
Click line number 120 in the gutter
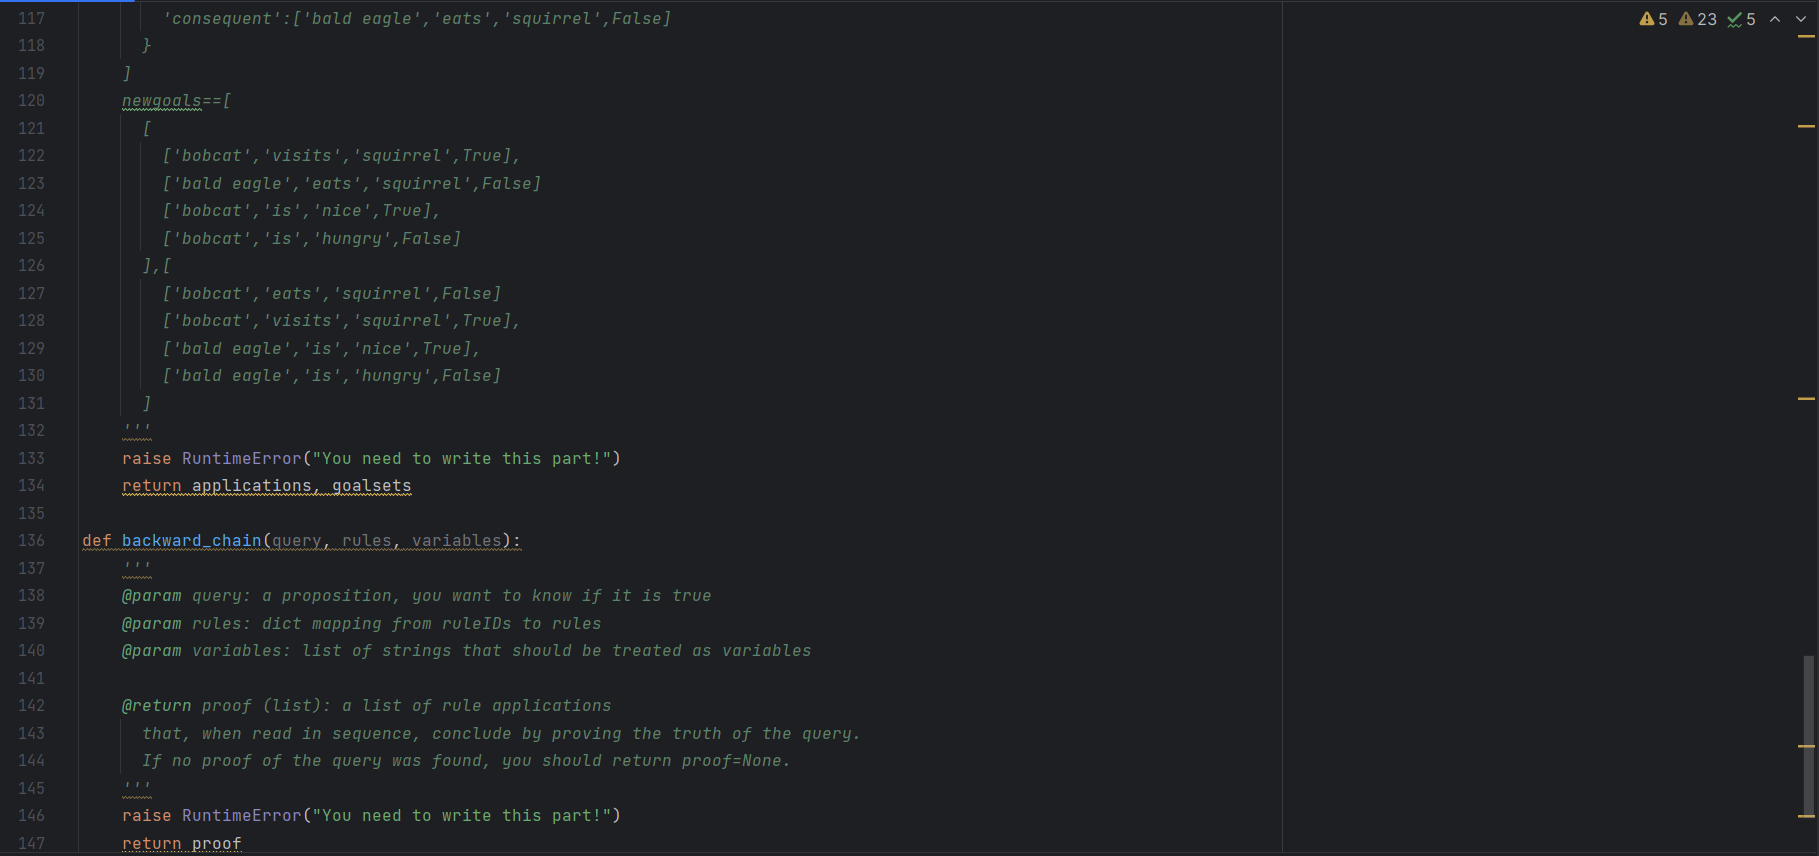click(31, 100)
